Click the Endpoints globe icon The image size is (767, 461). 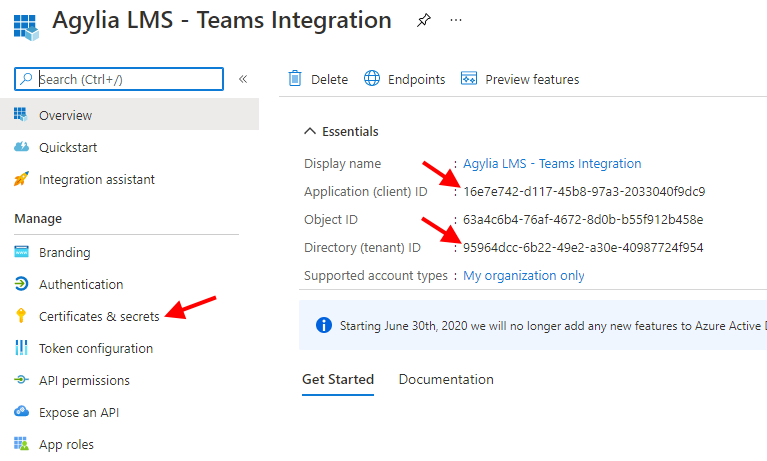click(x=372, y=78)
